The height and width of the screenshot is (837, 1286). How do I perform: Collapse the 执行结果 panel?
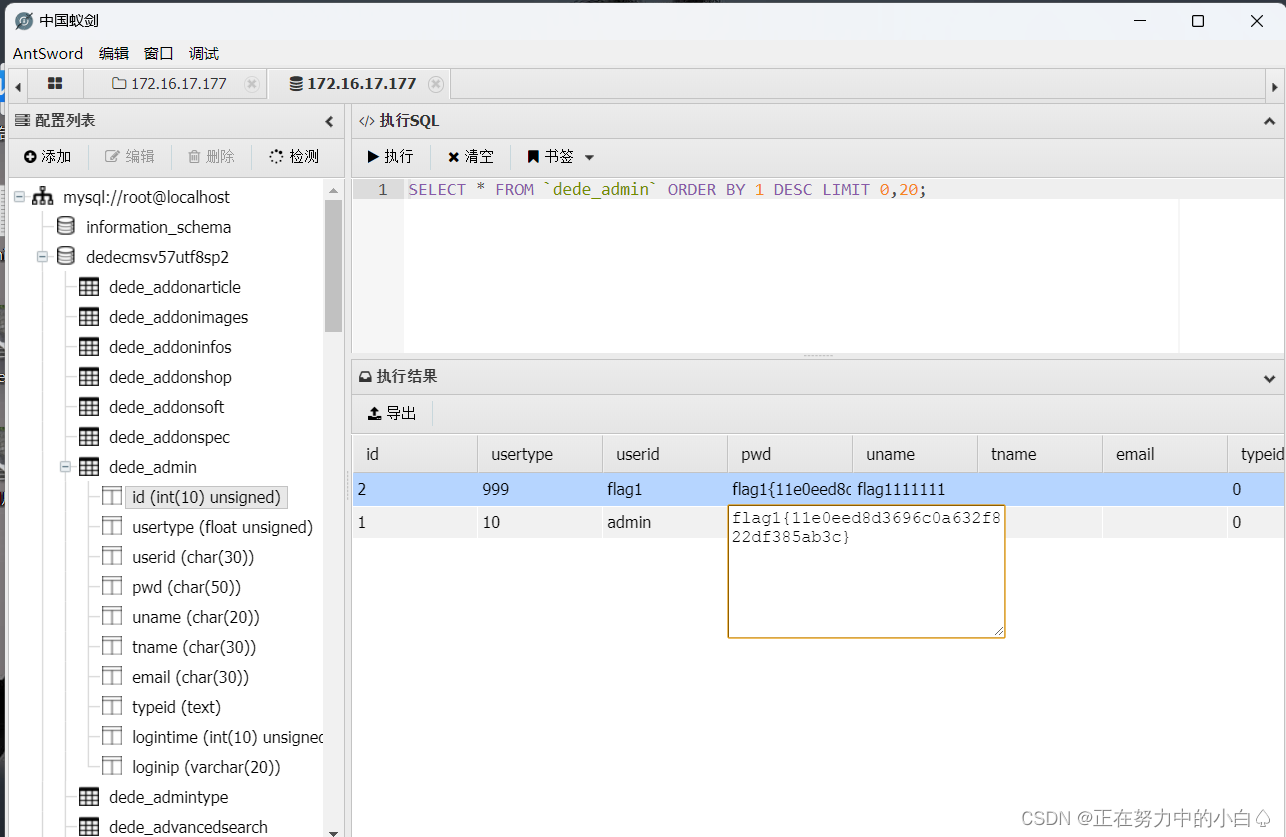point(1270,378)
